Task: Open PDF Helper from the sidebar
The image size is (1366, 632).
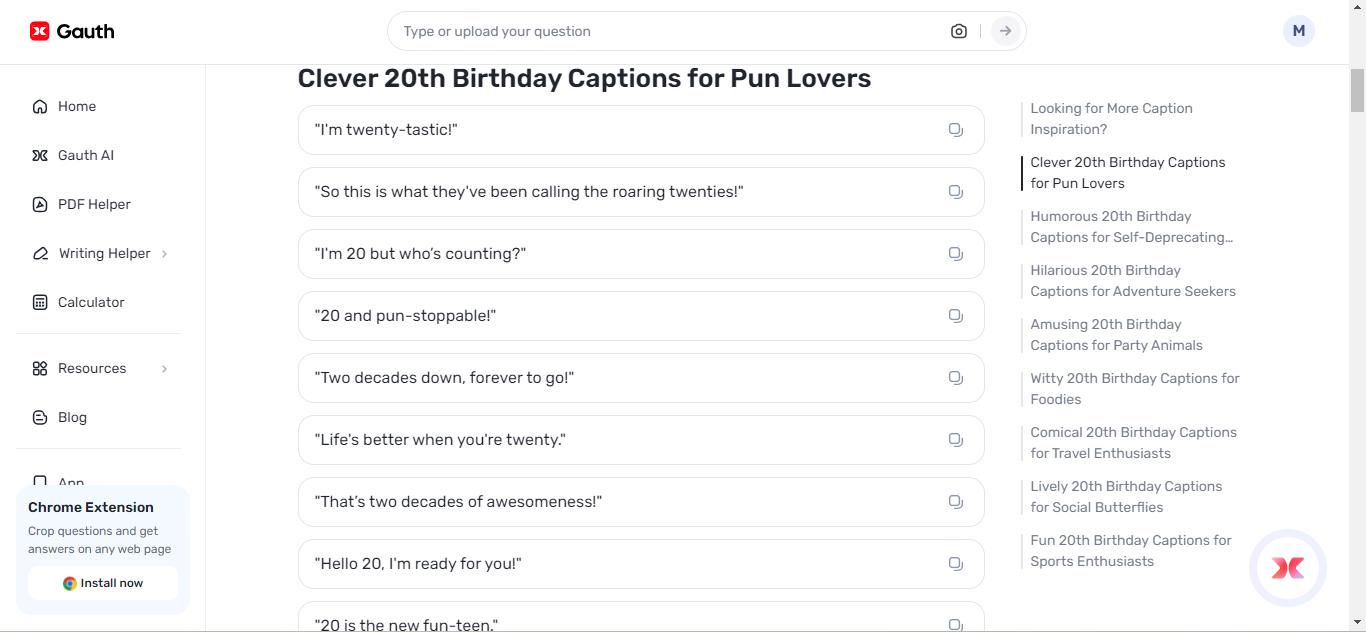Action: pos(39,204)
